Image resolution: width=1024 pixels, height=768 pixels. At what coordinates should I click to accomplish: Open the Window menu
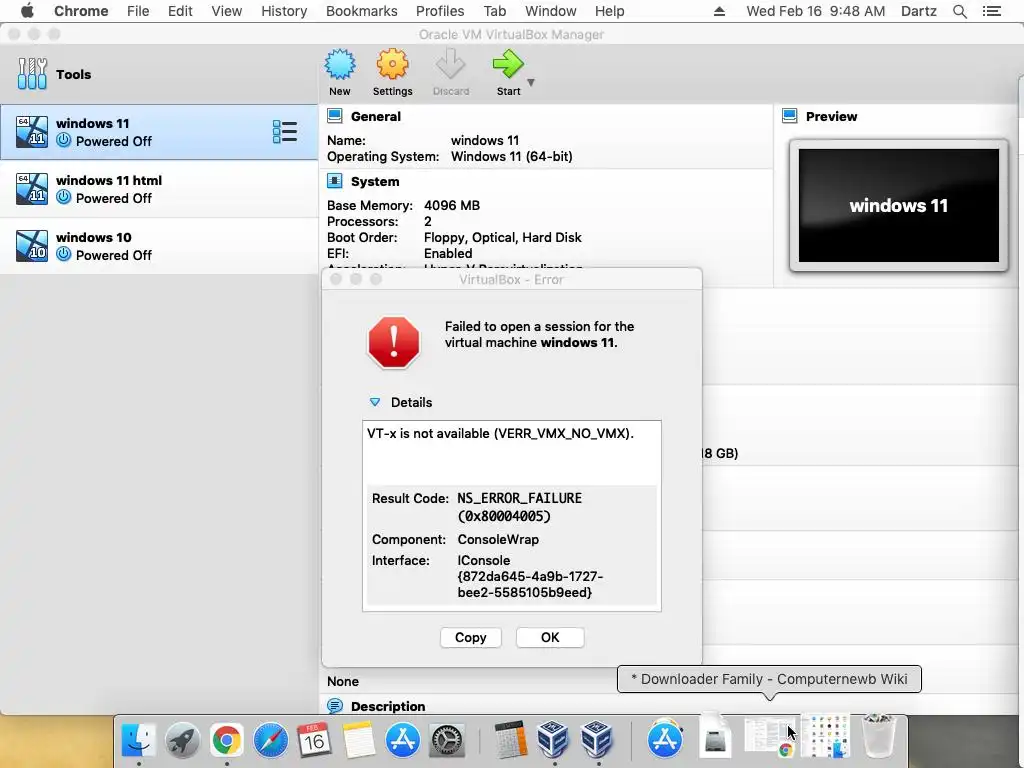[x=551, y=11]
